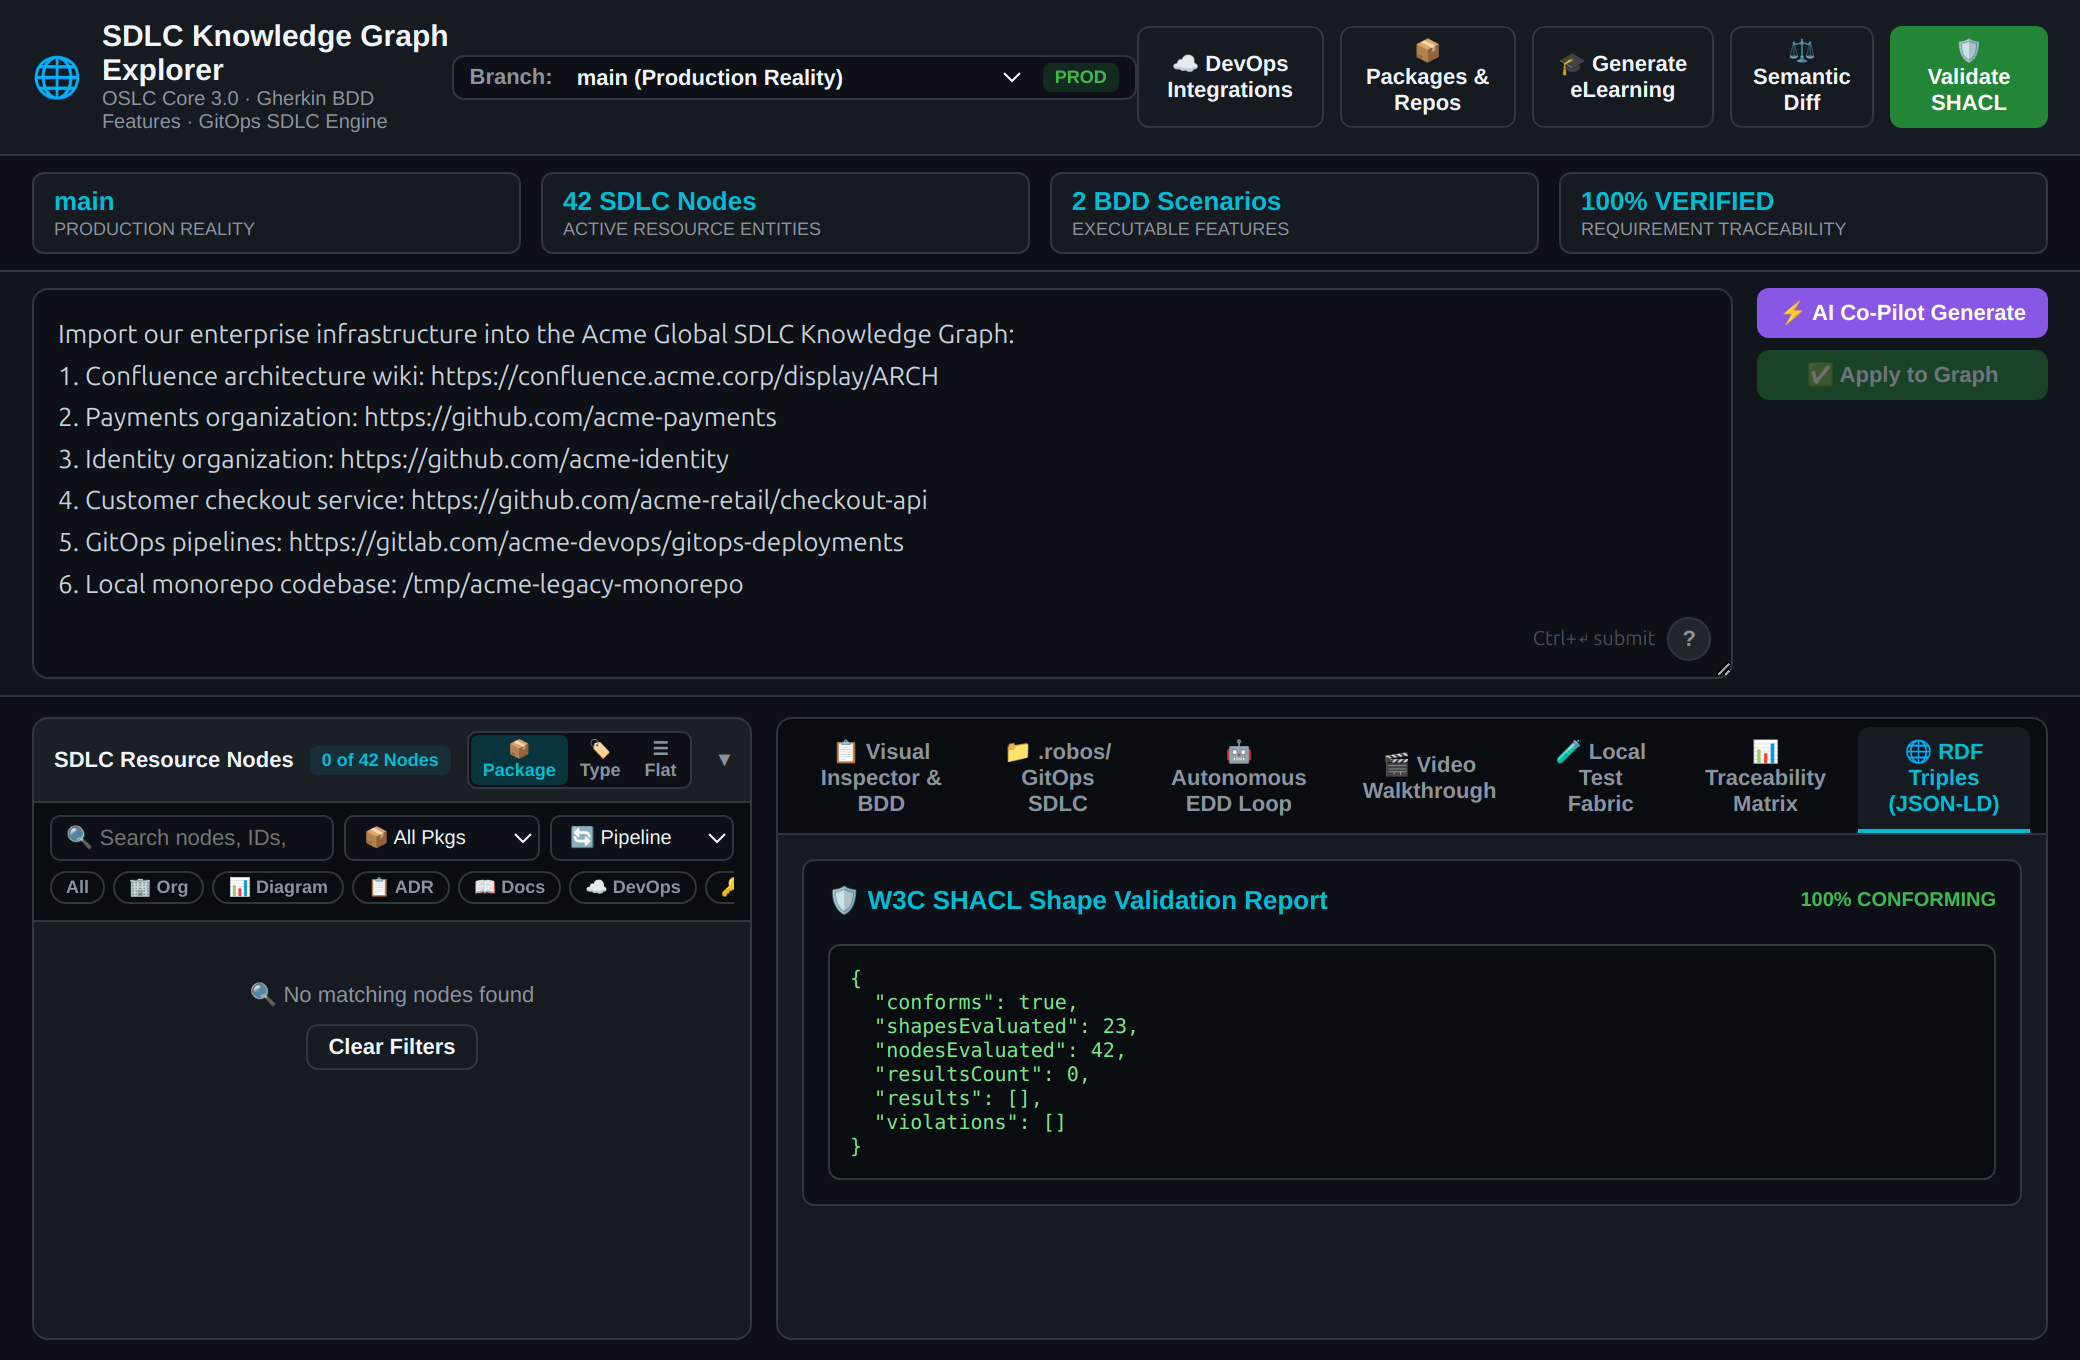This screenshot has width=2080, height=1360.
Task: Switch grouping to Package view
Action: [x=519, y=760]
